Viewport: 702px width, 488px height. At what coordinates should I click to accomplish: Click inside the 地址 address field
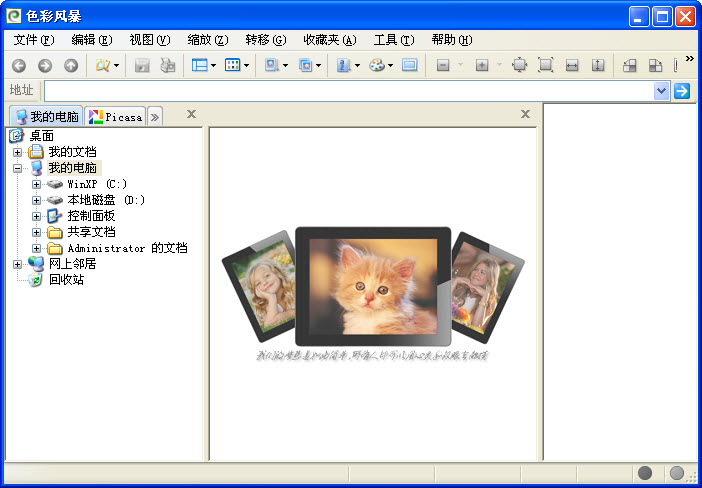(x=350, y=91)
